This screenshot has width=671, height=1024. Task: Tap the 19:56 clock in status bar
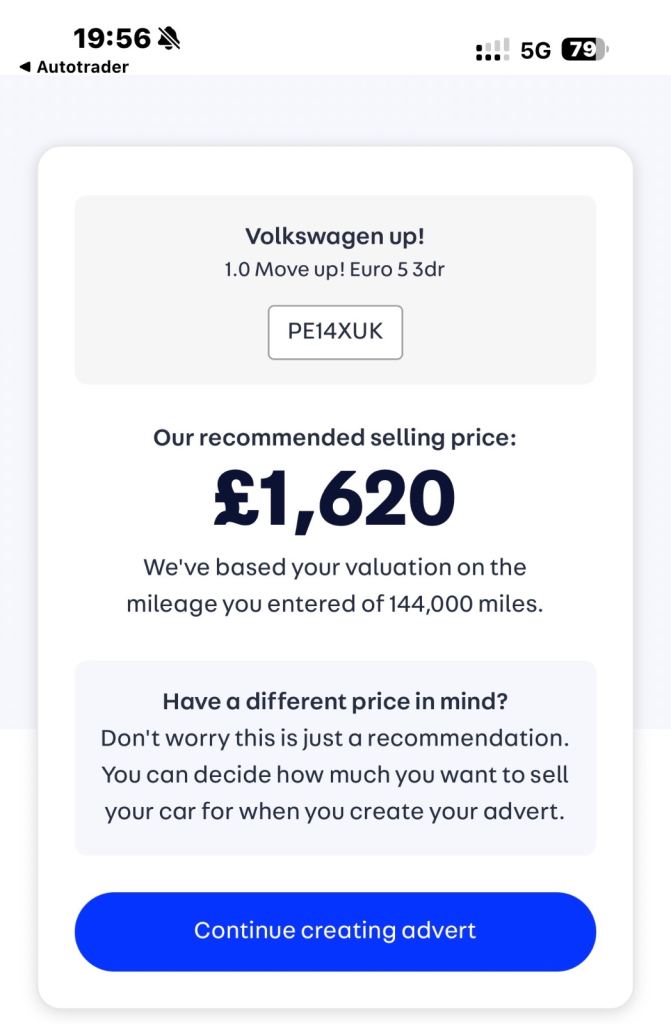(111, 39)
